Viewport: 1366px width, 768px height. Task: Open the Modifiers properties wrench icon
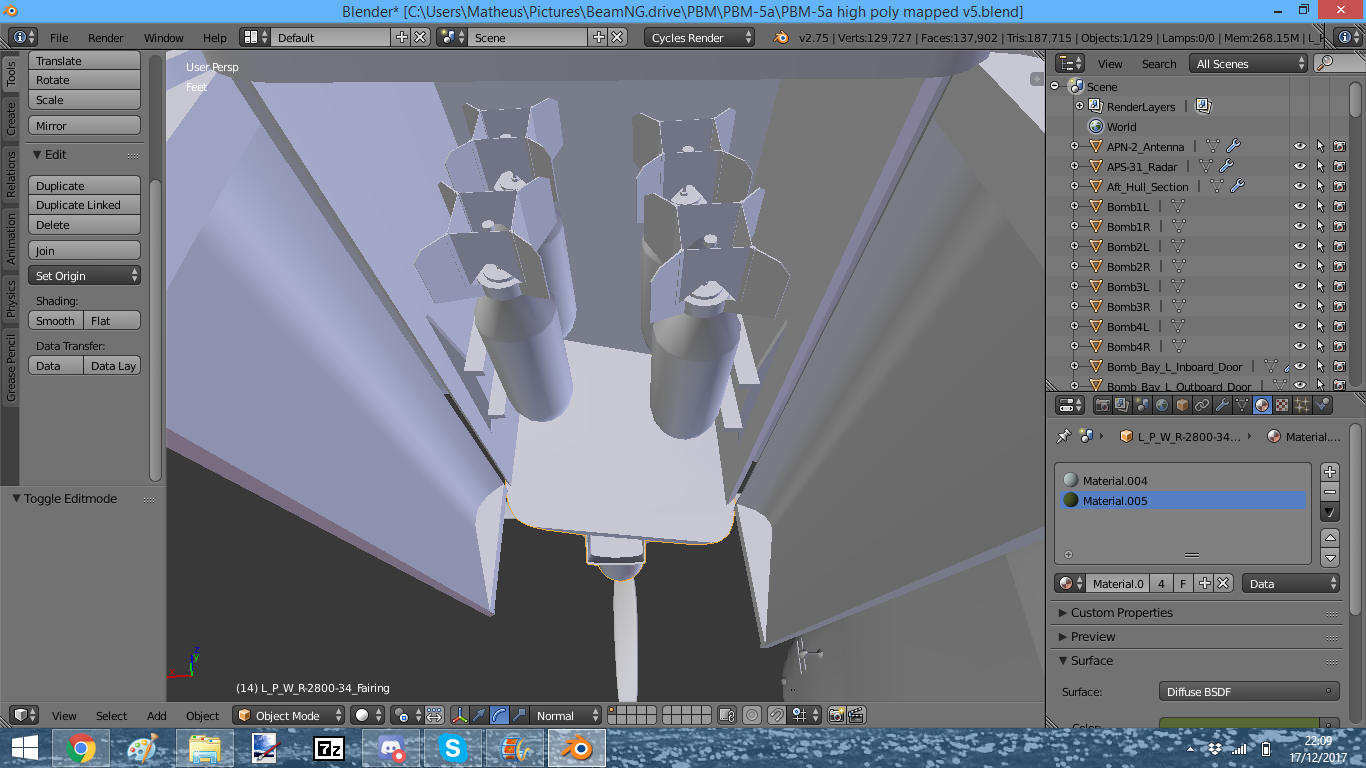(1222, 405)
